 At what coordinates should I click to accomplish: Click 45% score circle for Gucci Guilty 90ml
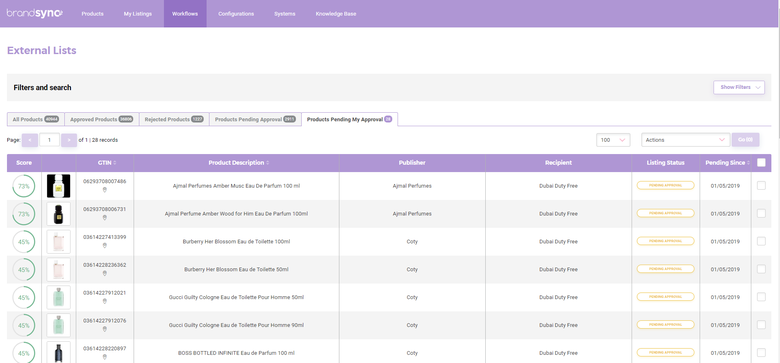pyautogui.click(x=24, y=325)
